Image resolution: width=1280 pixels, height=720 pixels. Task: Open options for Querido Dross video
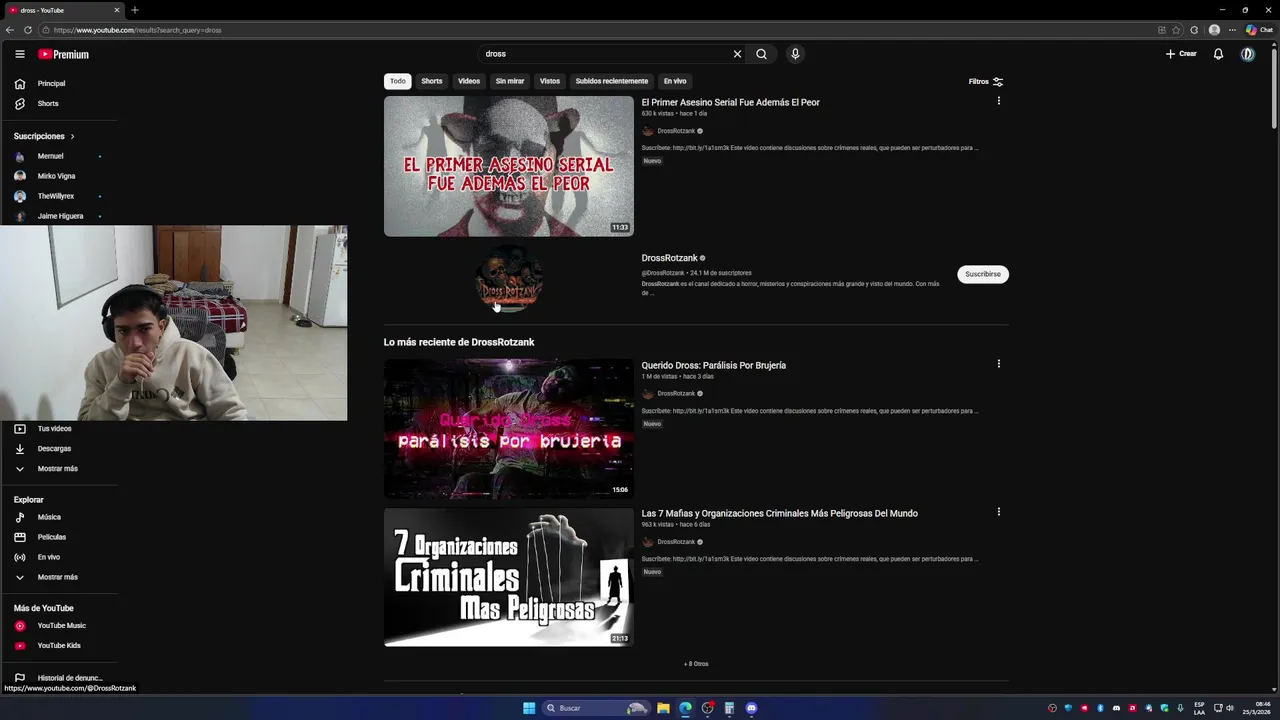(998, 364)
